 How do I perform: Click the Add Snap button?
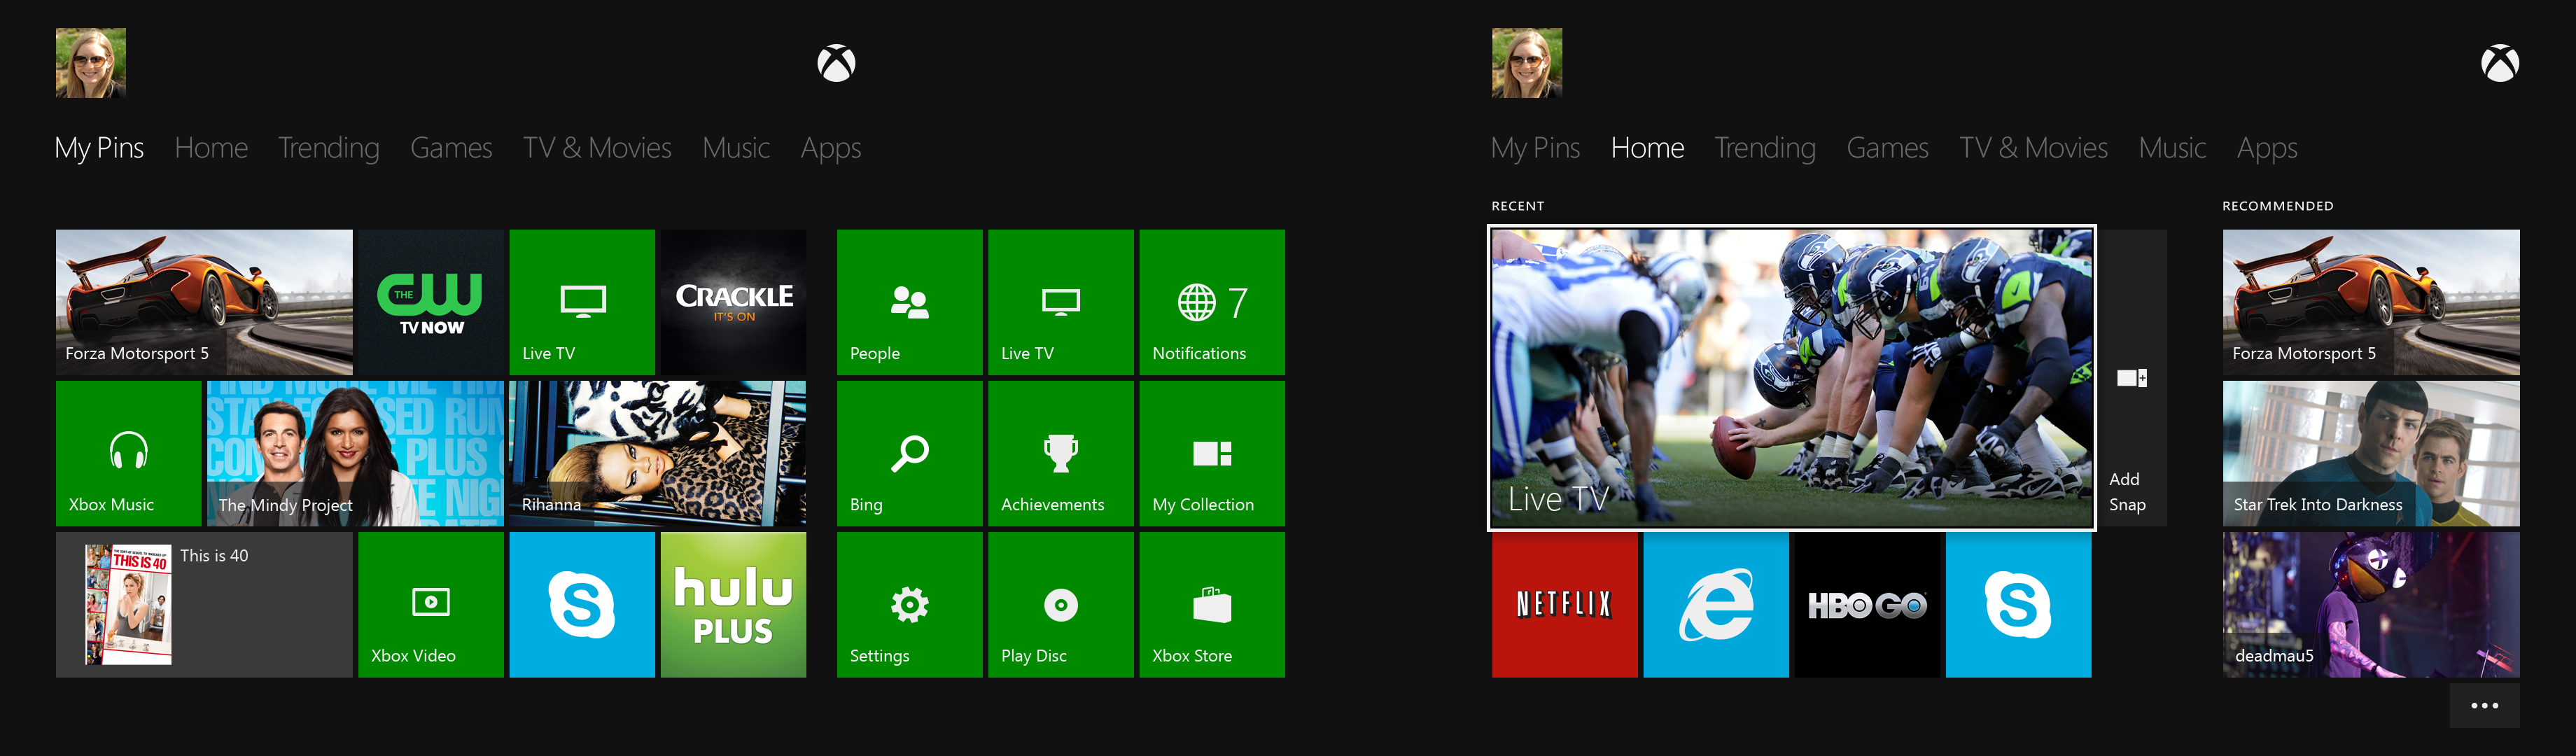pos(2131,378)
